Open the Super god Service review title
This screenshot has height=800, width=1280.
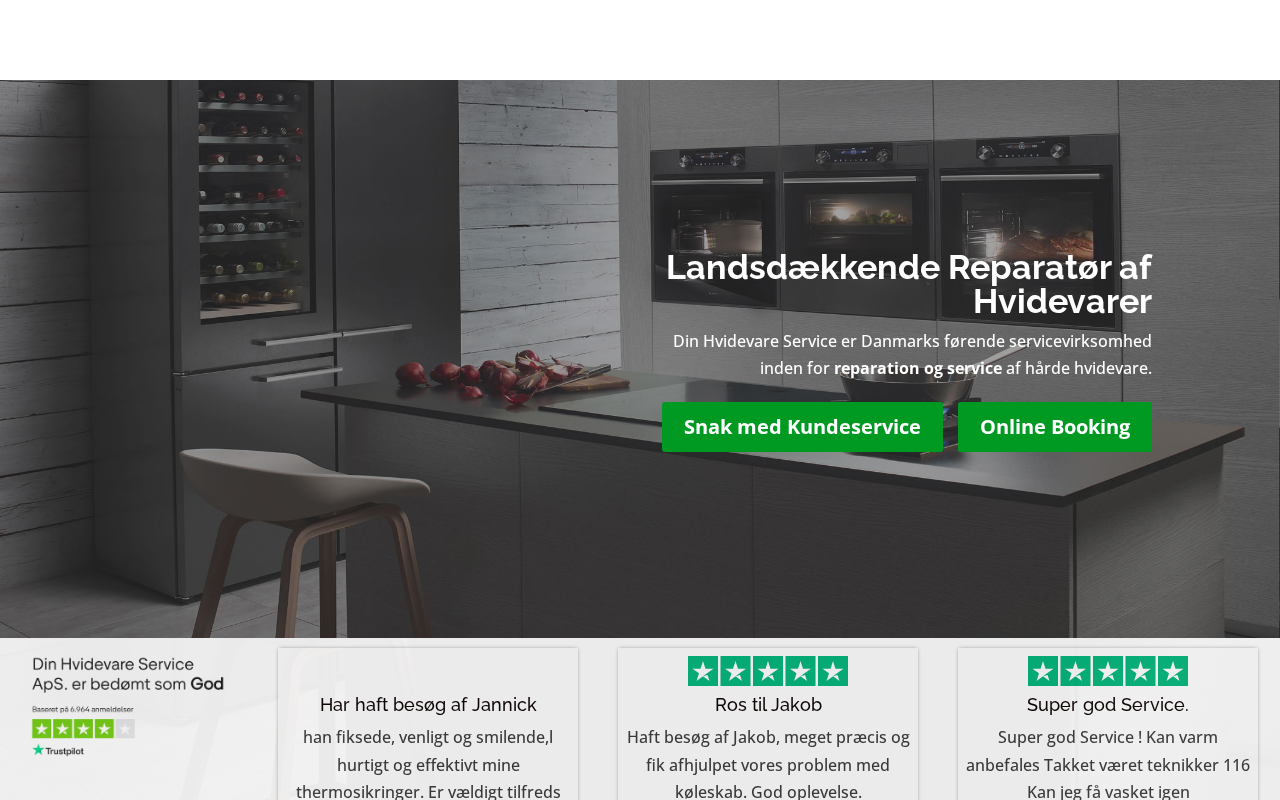tap(1108, 705)
